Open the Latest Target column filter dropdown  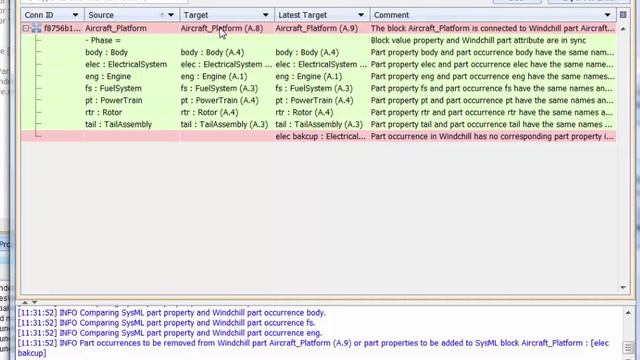pos(361,15)
